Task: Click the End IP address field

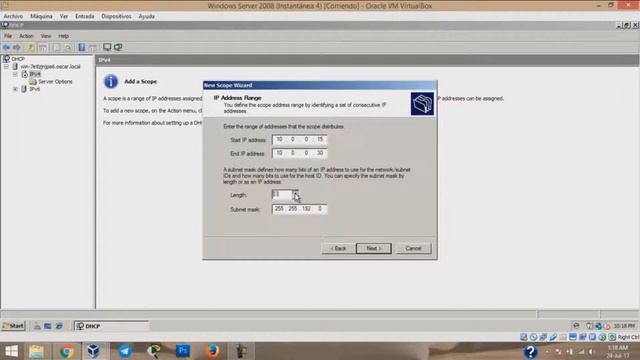Action: point(300,153)
